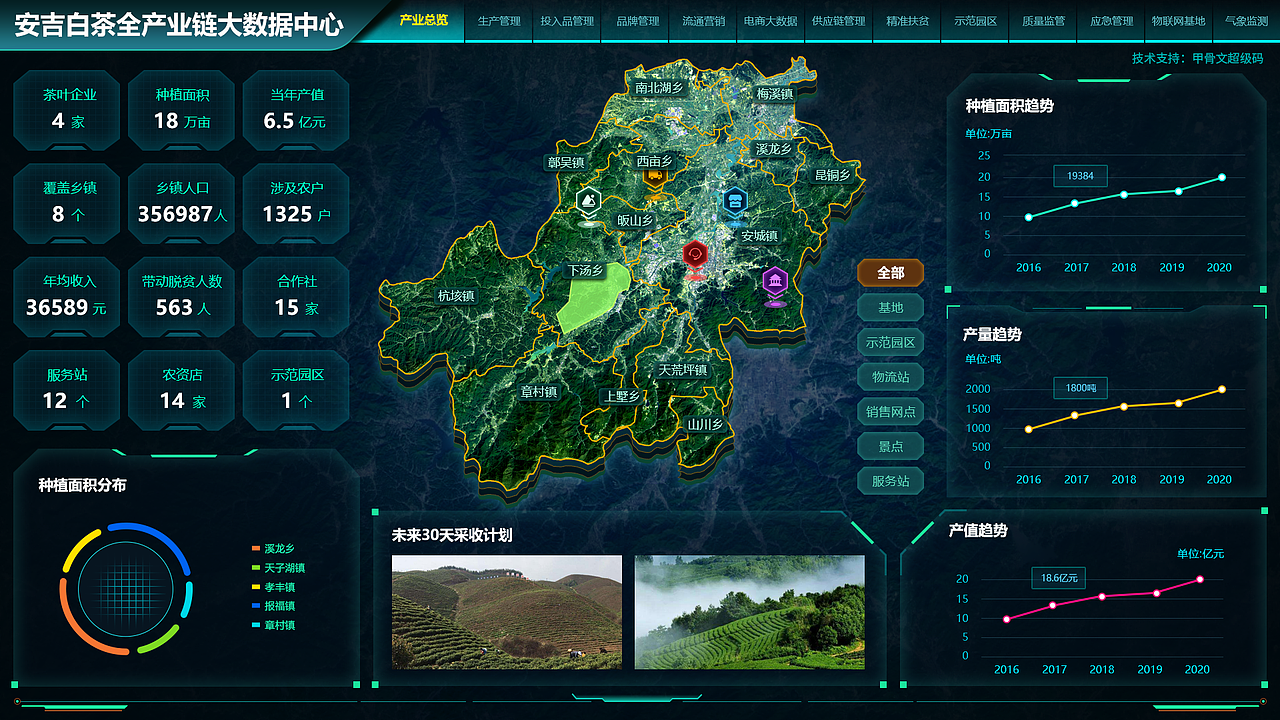Click yellow 孝丰镇 legend swatch
Screen dimensions: 1280x720
point(256,587)
